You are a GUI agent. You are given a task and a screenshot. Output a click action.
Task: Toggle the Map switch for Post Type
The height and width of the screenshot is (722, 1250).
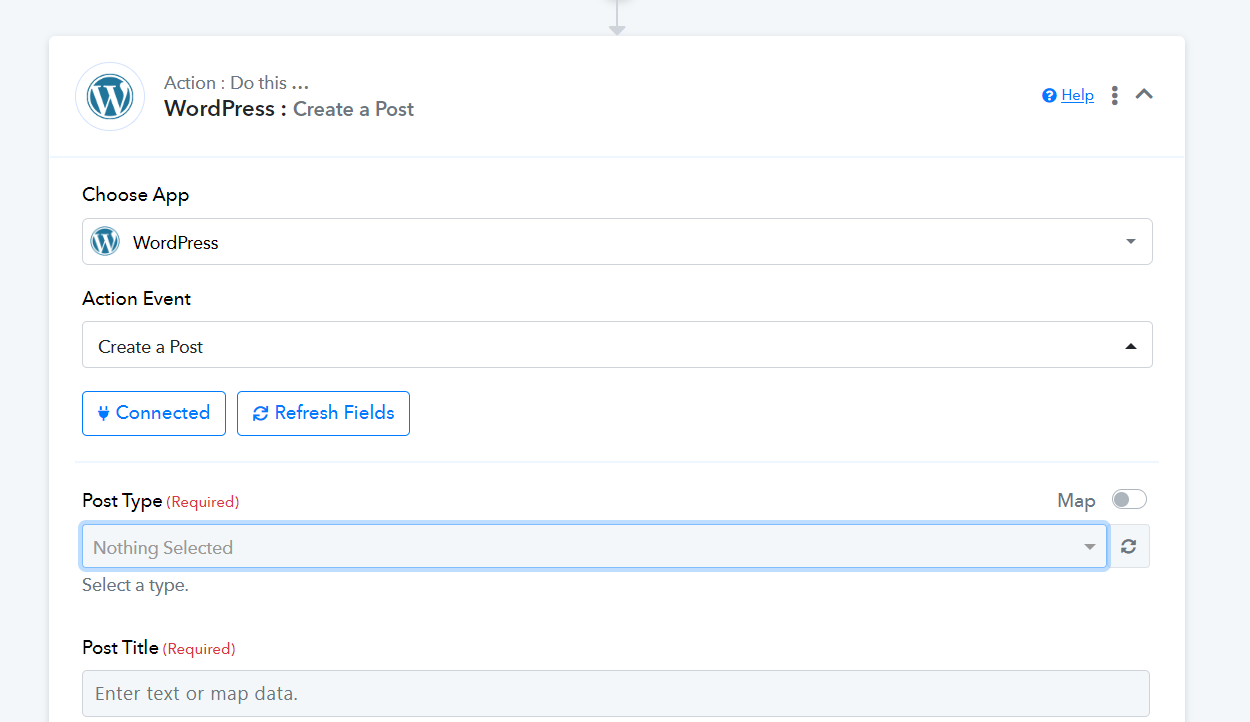pos(1129,499)
